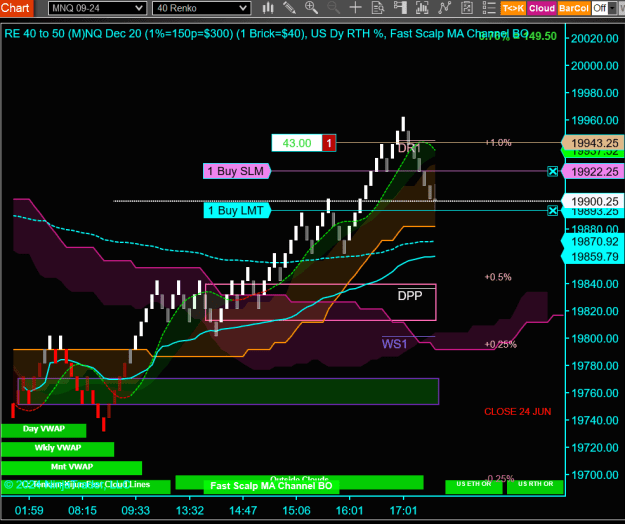Open the bar type chart style icon
Viewport: 625px width, 524px height.
pos(268,8)
